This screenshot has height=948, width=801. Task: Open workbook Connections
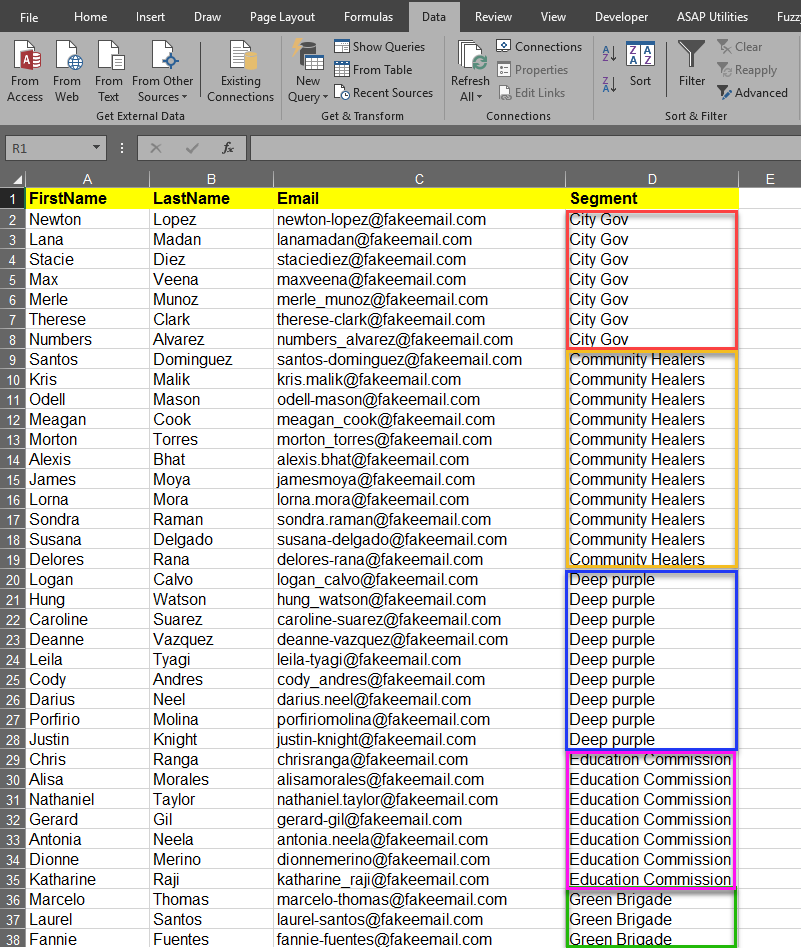pos(539,47)
